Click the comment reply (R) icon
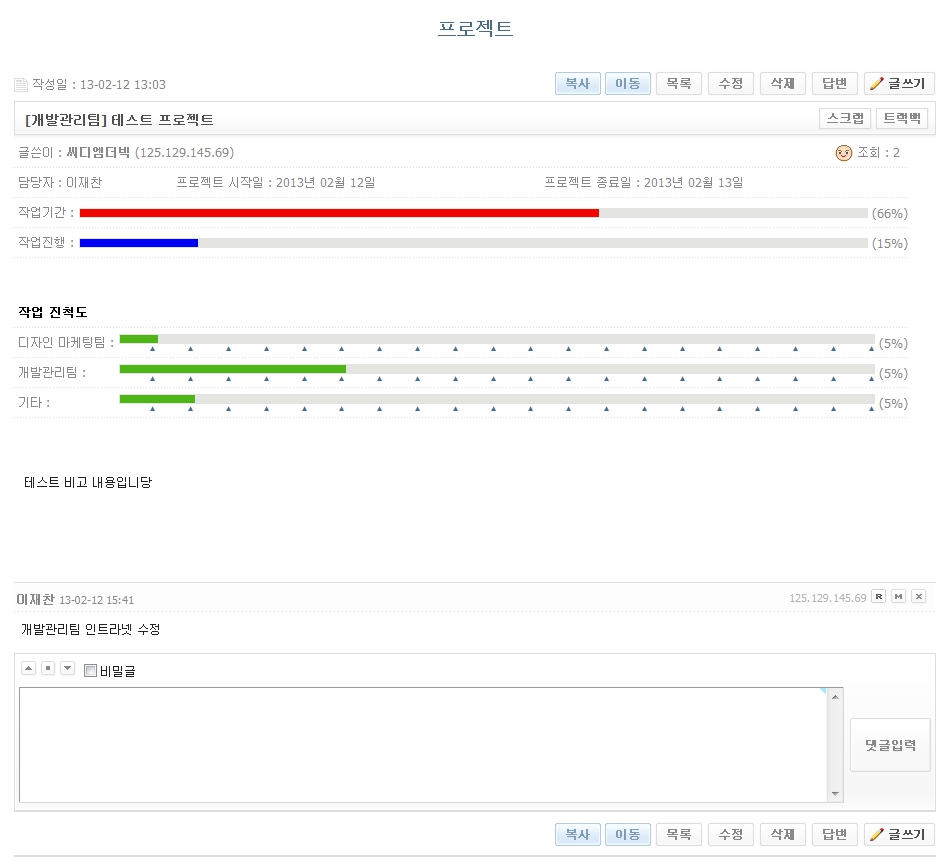Screen dimensions: 945x862 click(878, 597)
